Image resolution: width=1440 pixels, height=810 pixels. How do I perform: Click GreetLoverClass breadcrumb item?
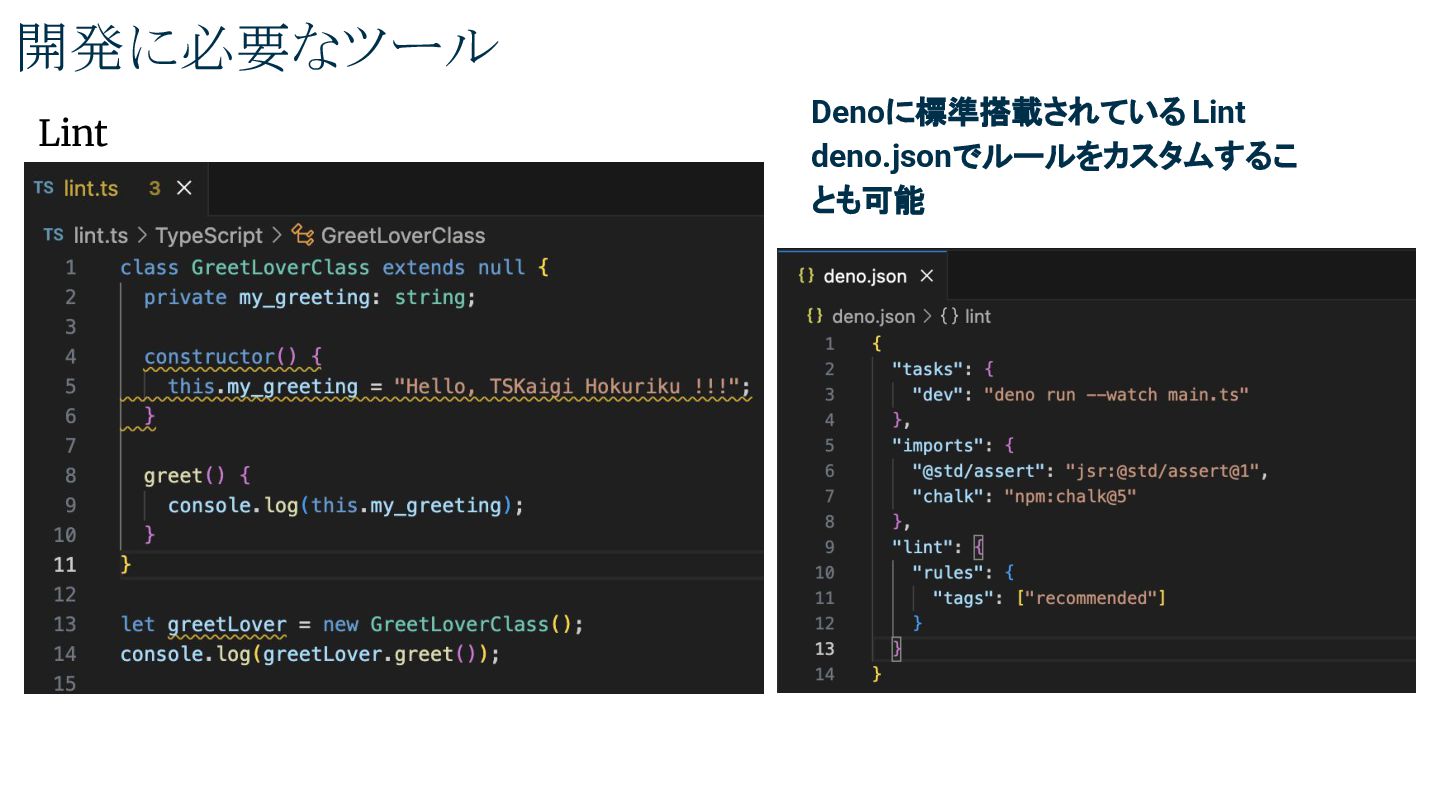pyautogui.click(x=403, y=236)
